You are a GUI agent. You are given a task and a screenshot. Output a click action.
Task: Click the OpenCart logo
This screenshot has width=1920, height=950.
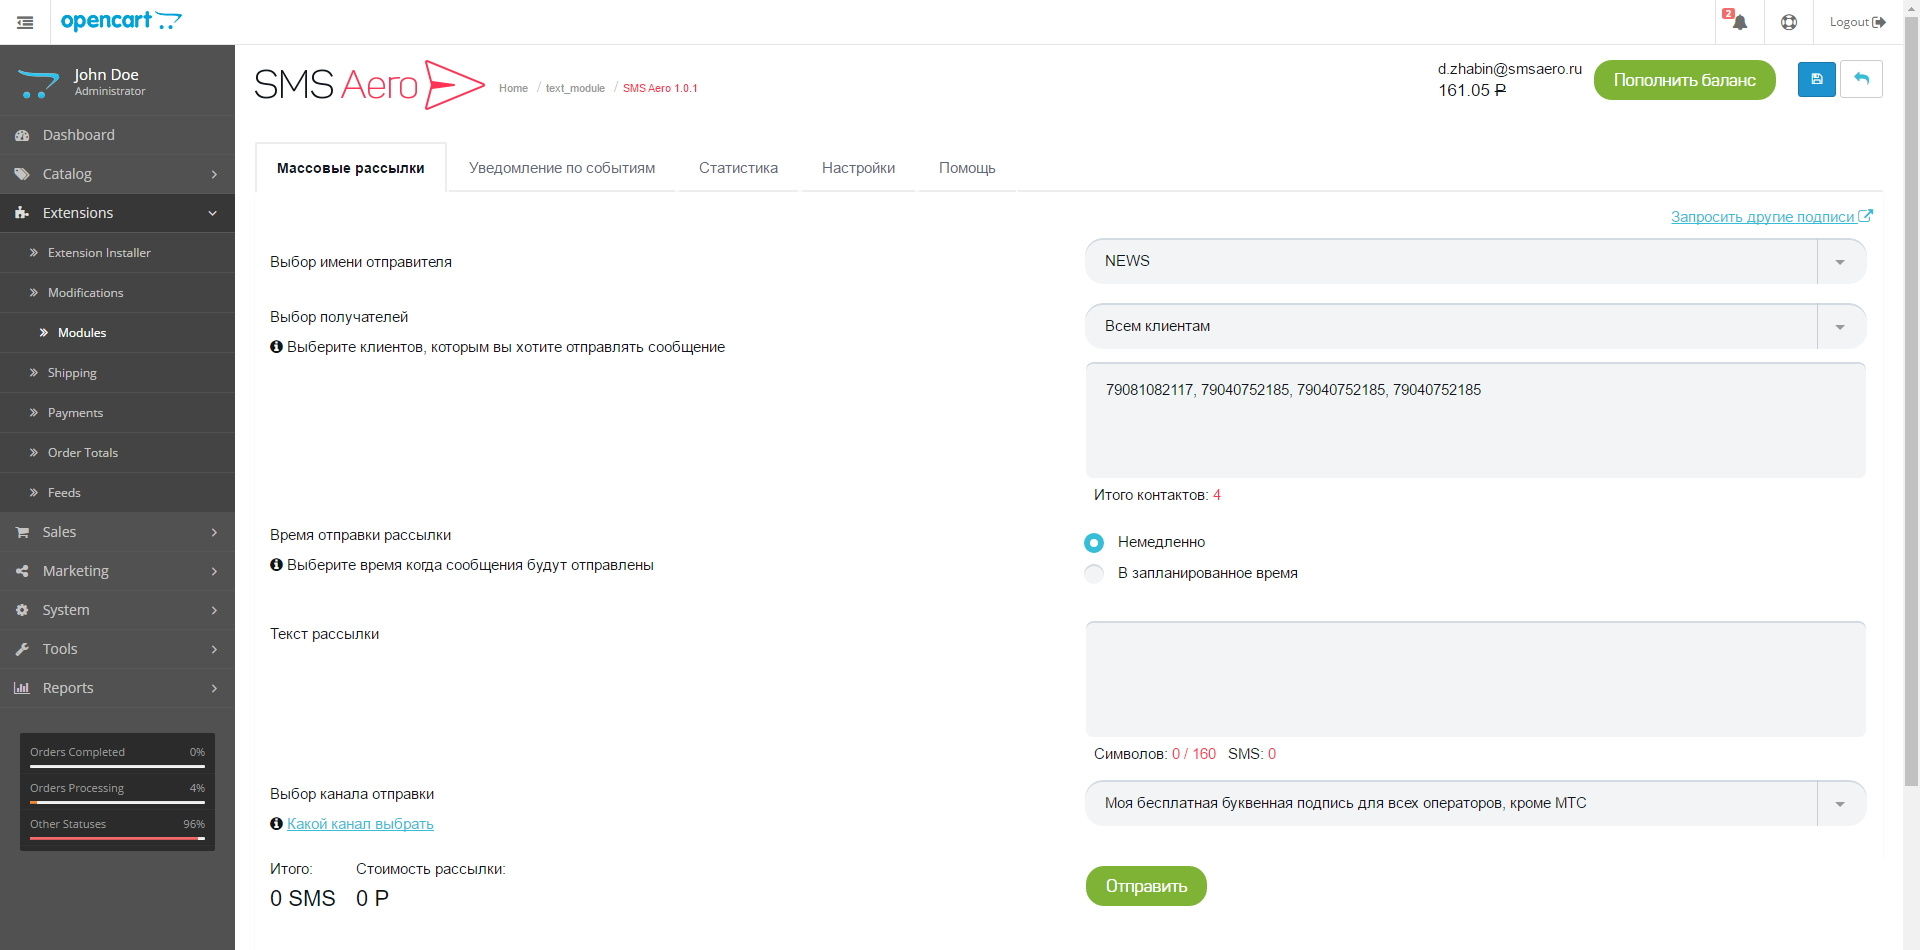click(x=121, y=21)
